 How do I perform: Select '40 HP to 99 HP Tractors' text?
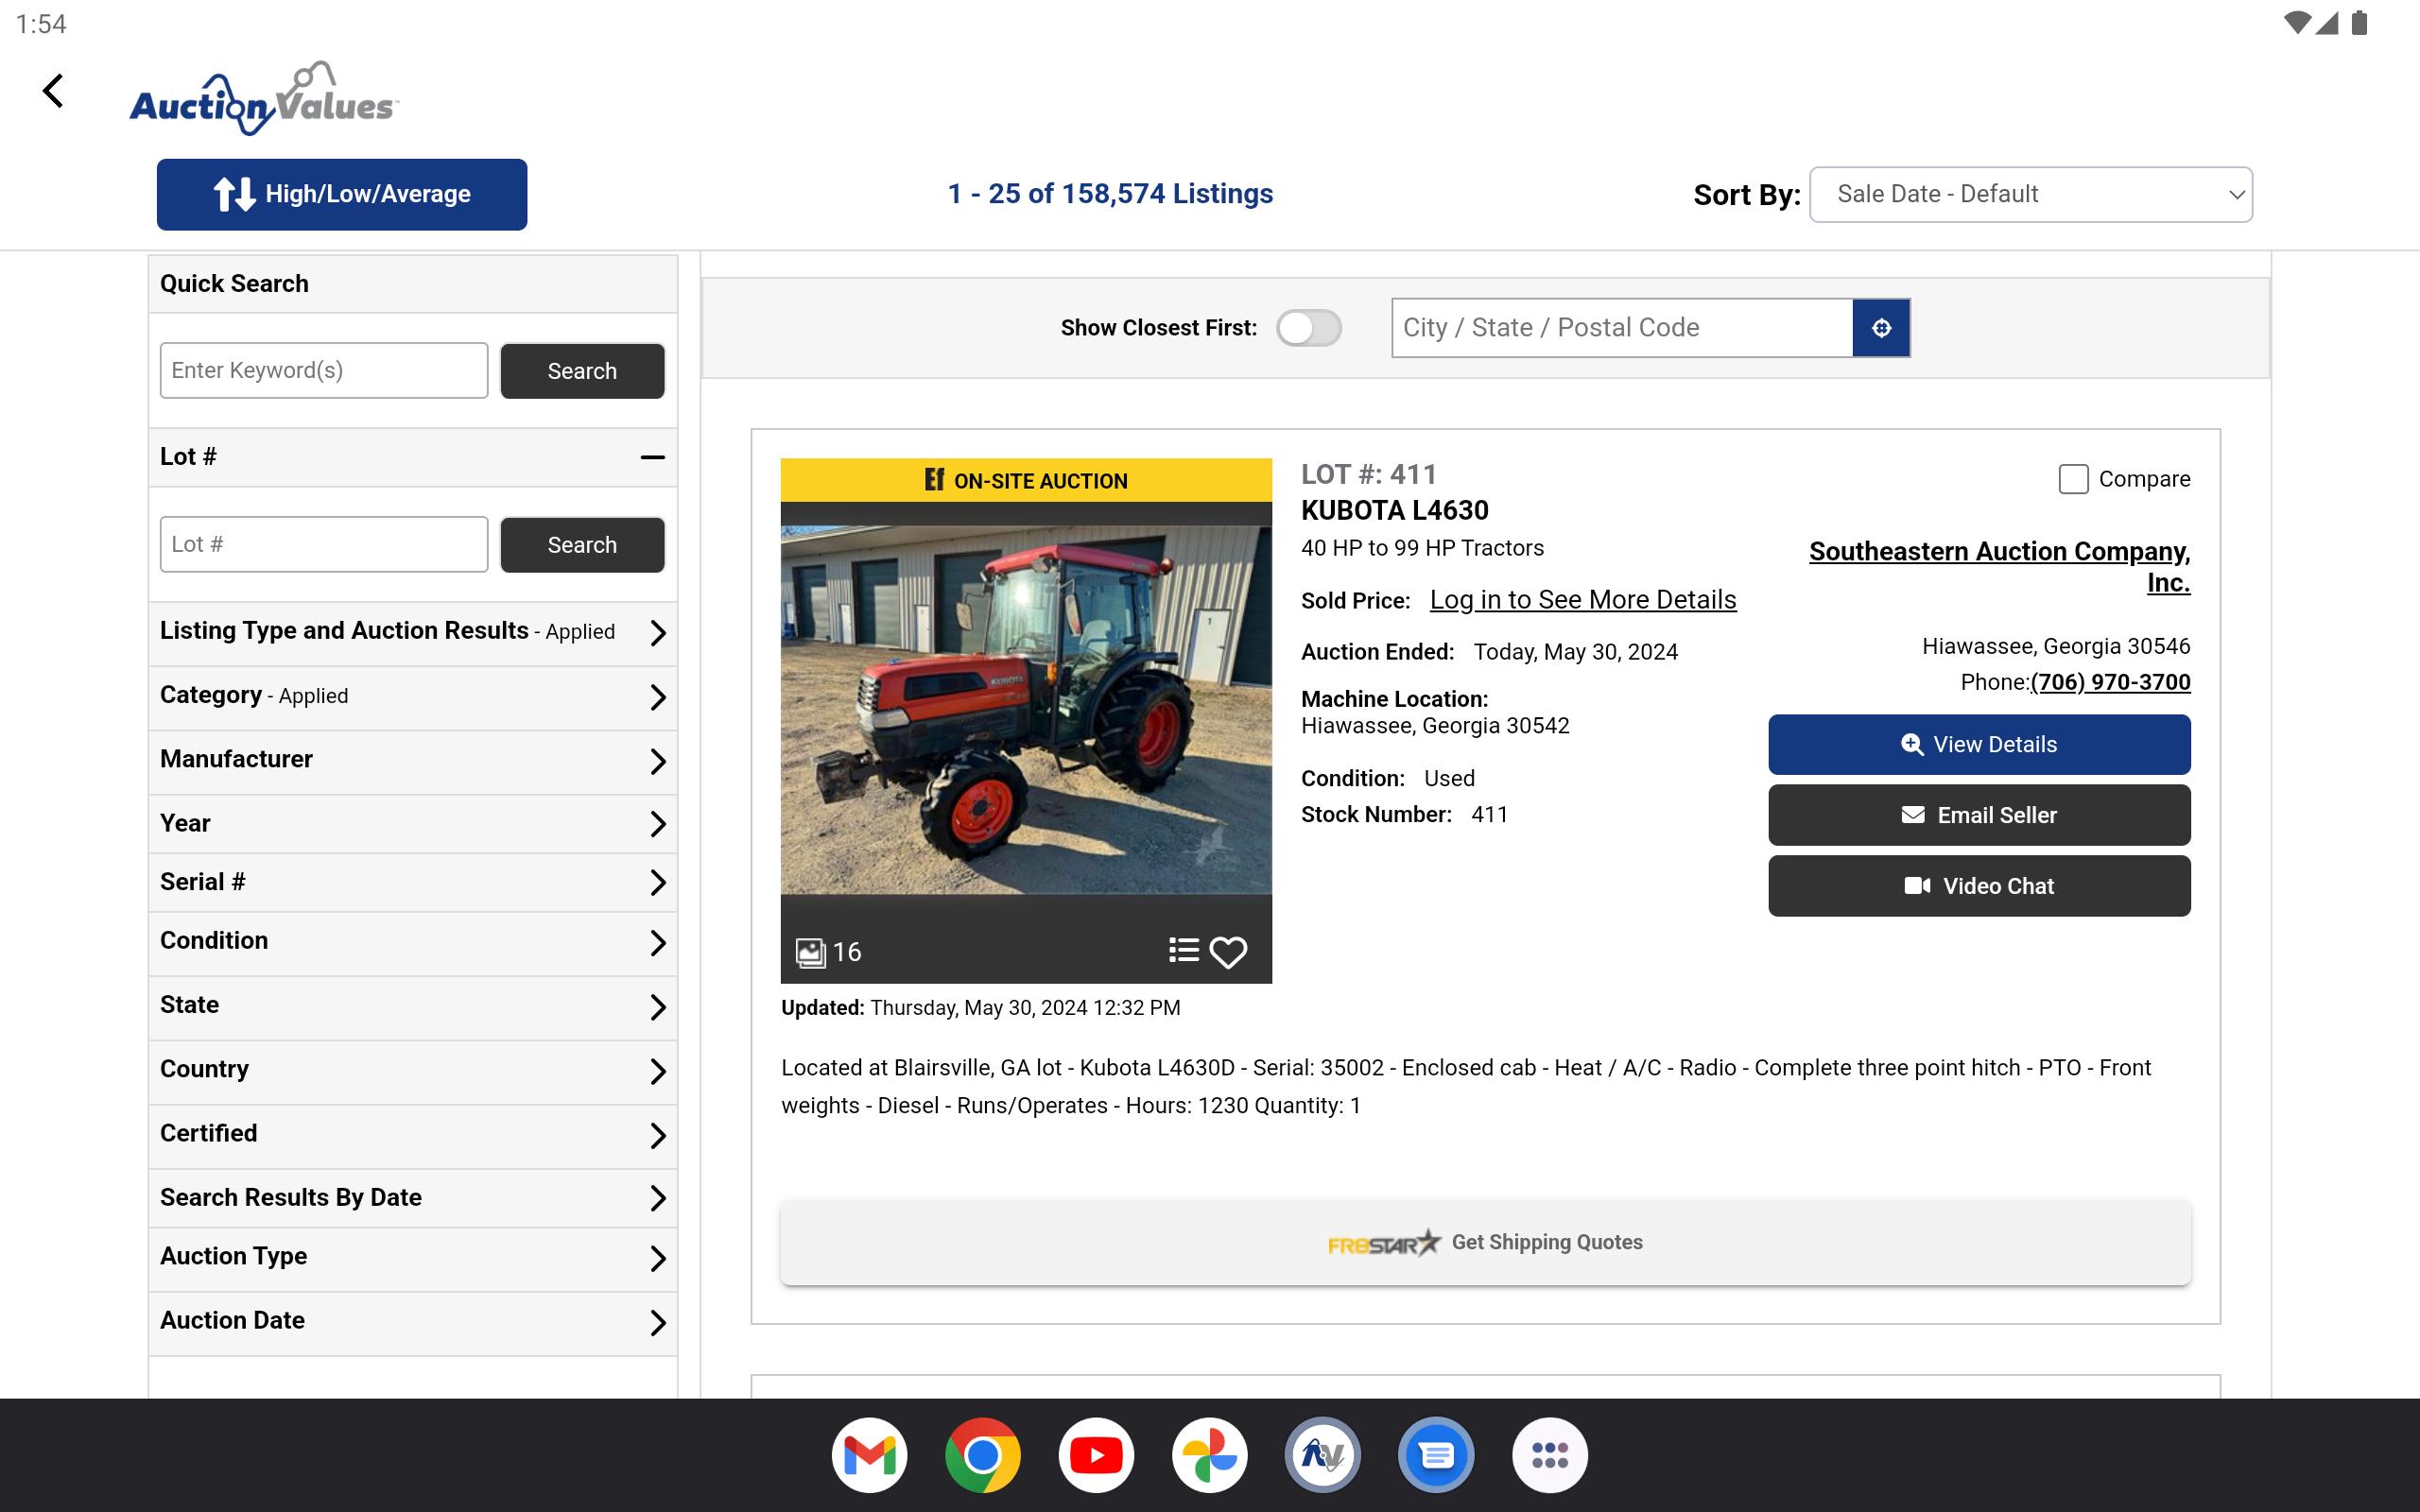(1422, 548)
